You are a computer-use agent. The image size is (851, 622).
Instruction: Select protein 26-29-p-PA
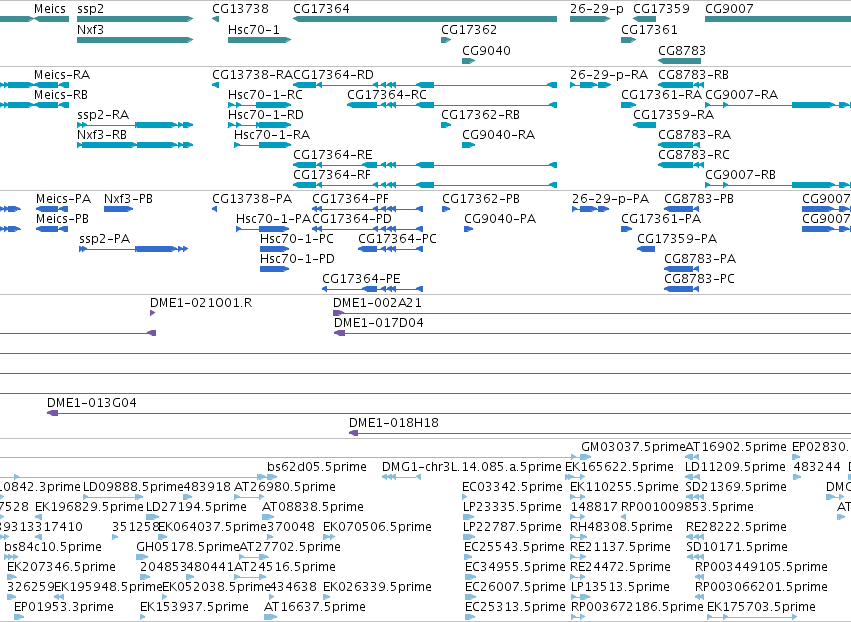click(x=611, y=199)
